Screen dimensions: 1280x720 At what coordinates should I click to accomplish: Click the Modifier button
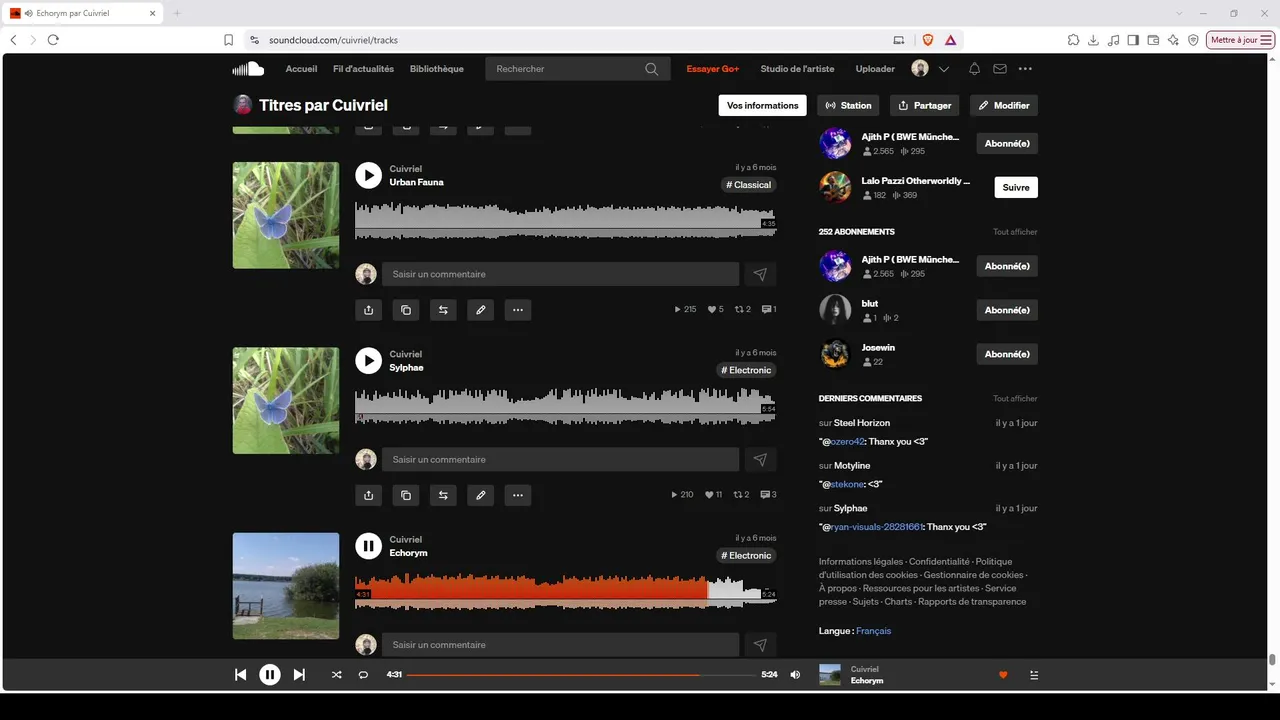pyautogui.click(x=1004, y=105)
